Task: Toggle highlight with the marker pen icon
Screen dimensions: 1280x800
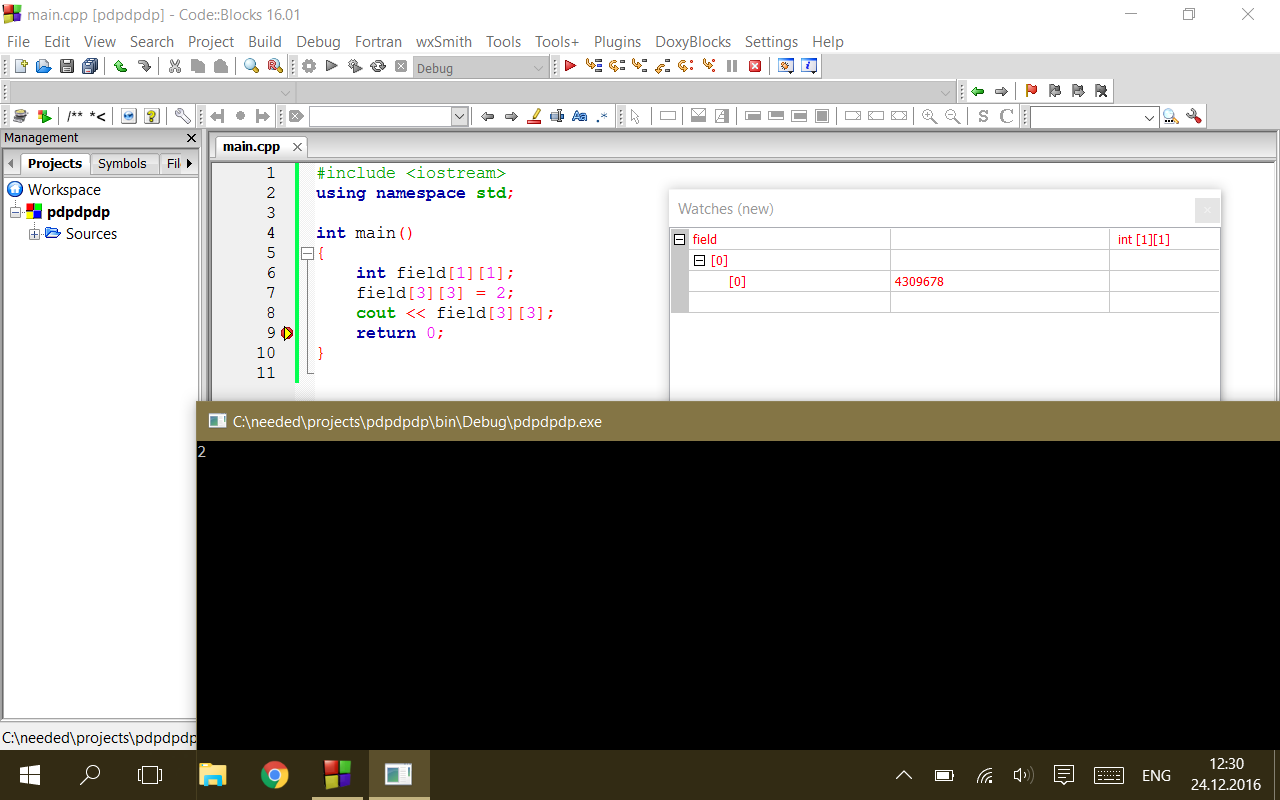Action: coord(534,116)
